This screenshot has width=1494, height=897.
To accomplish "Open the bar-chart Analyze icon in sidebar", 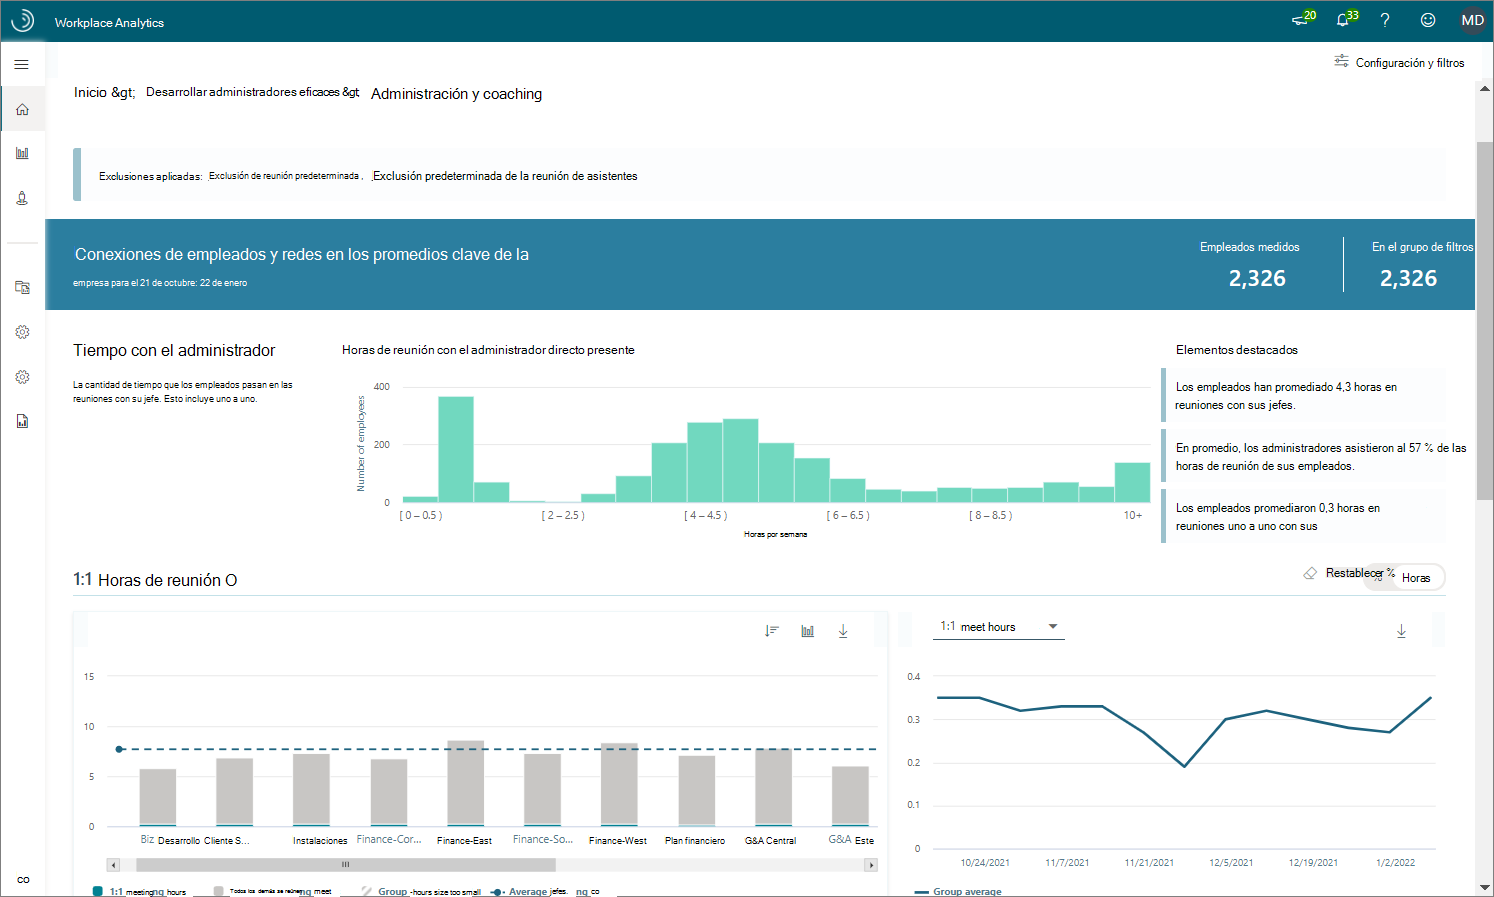I will 22,153.
